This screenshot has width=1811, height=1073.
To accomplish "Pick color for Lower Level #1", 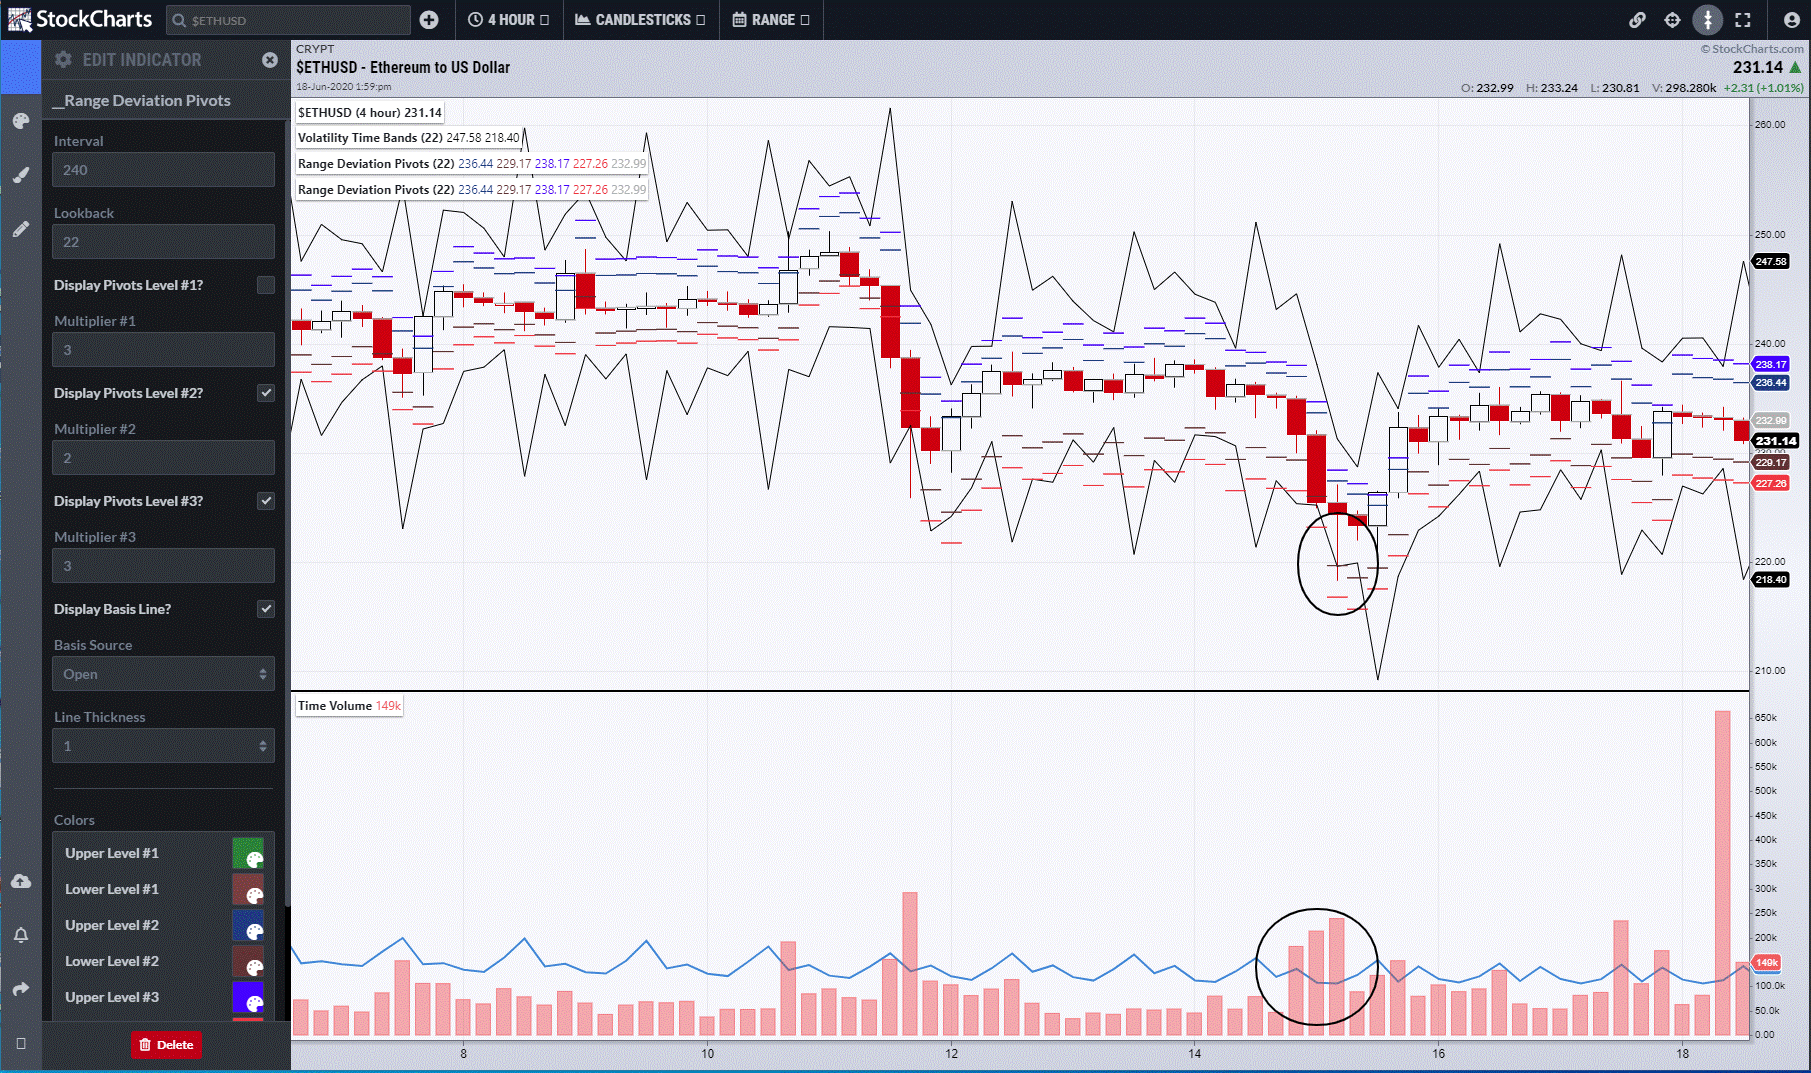I will tap(248, 889).
